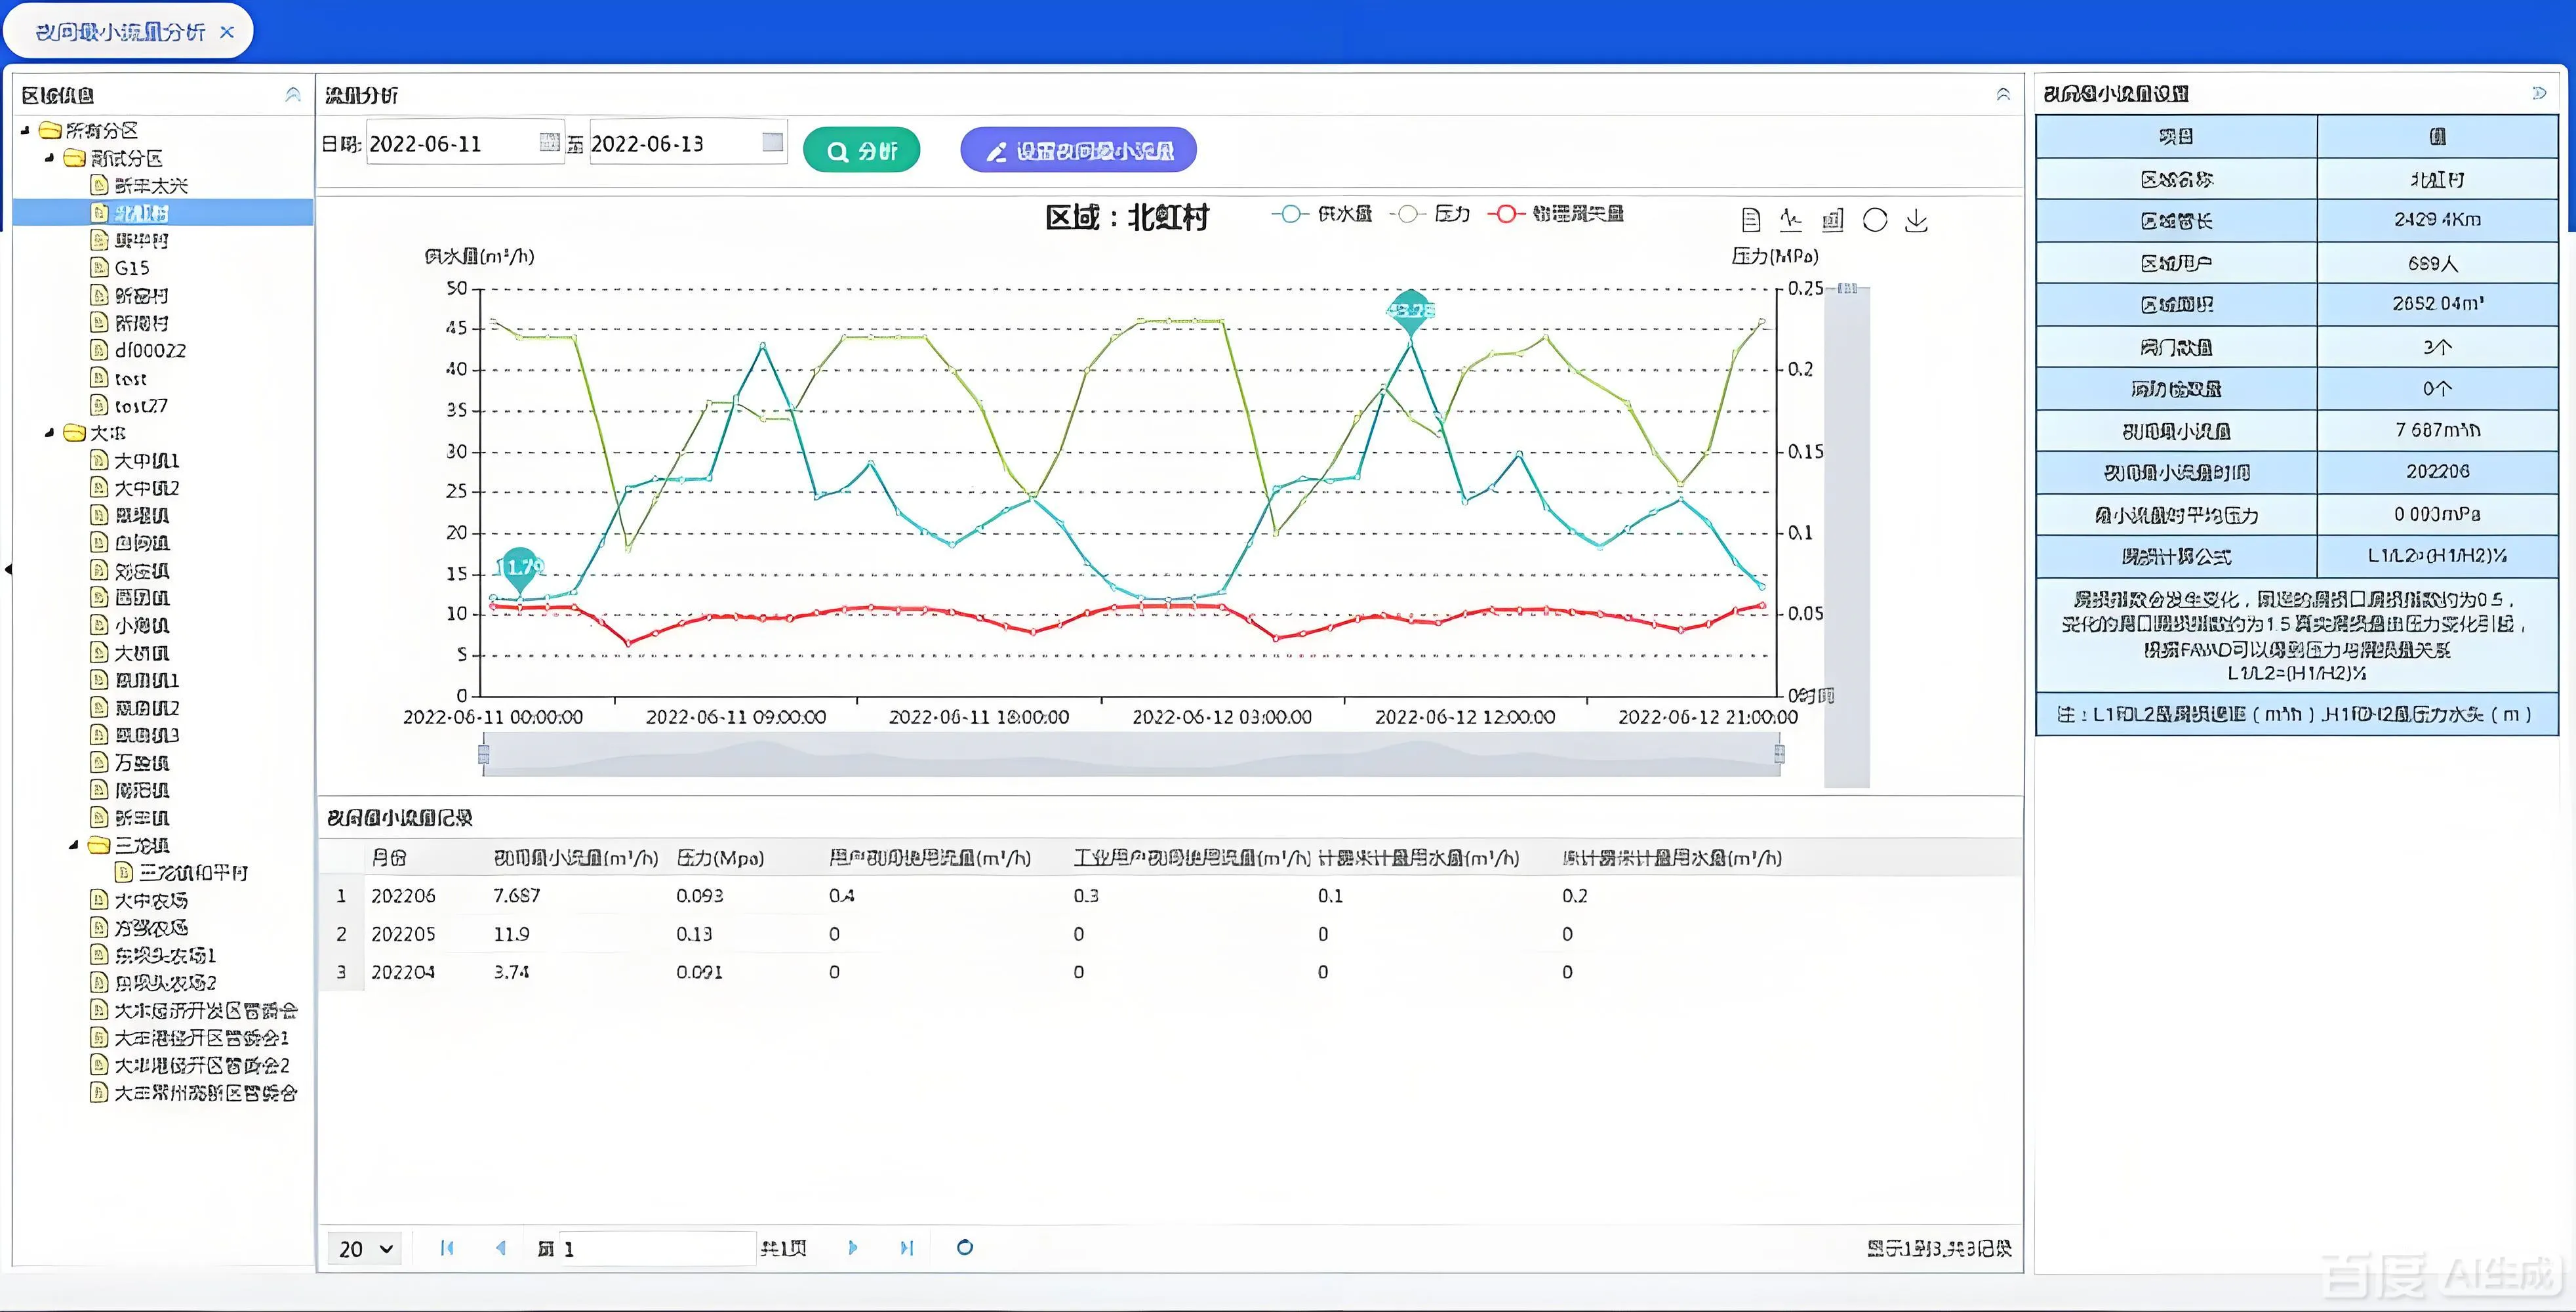Collapse the nested folder near the tree bottom
2576x1312 pixels.
click(x=74, y=845)
